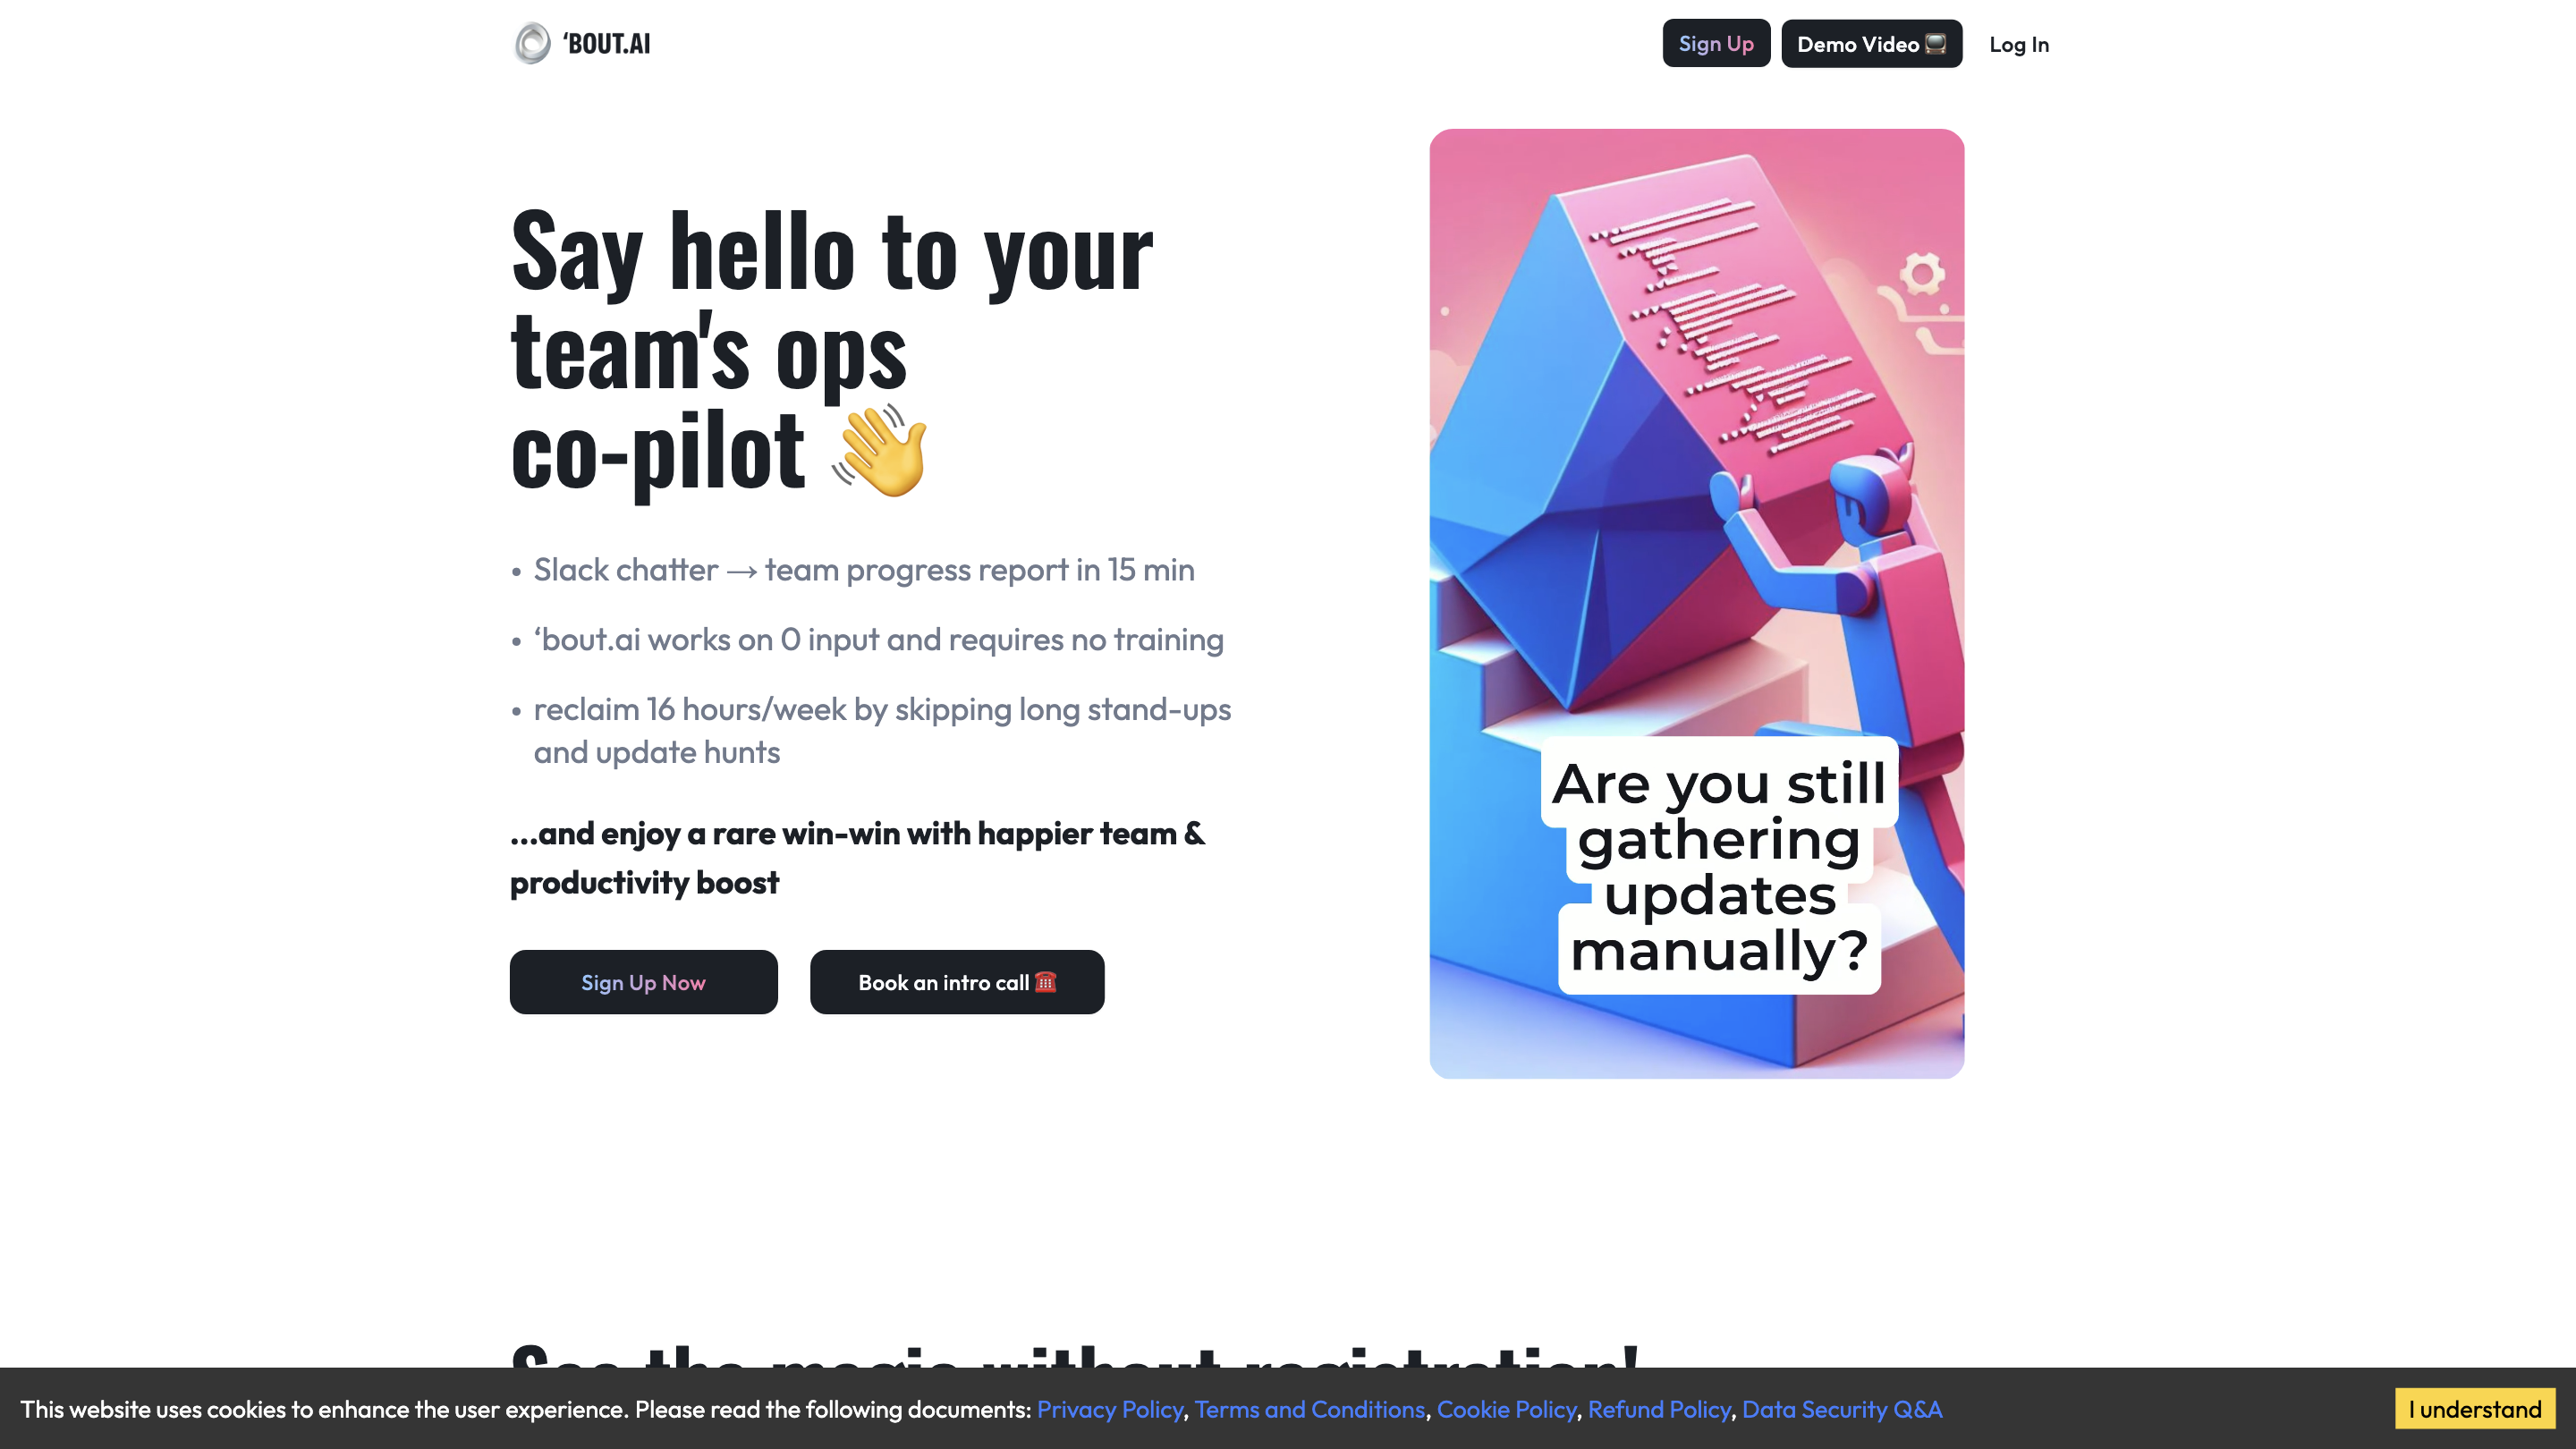Open the Log In menu item
Image resolution: width=2576 pixels, height=1449 pixels.
[2019, 45]
